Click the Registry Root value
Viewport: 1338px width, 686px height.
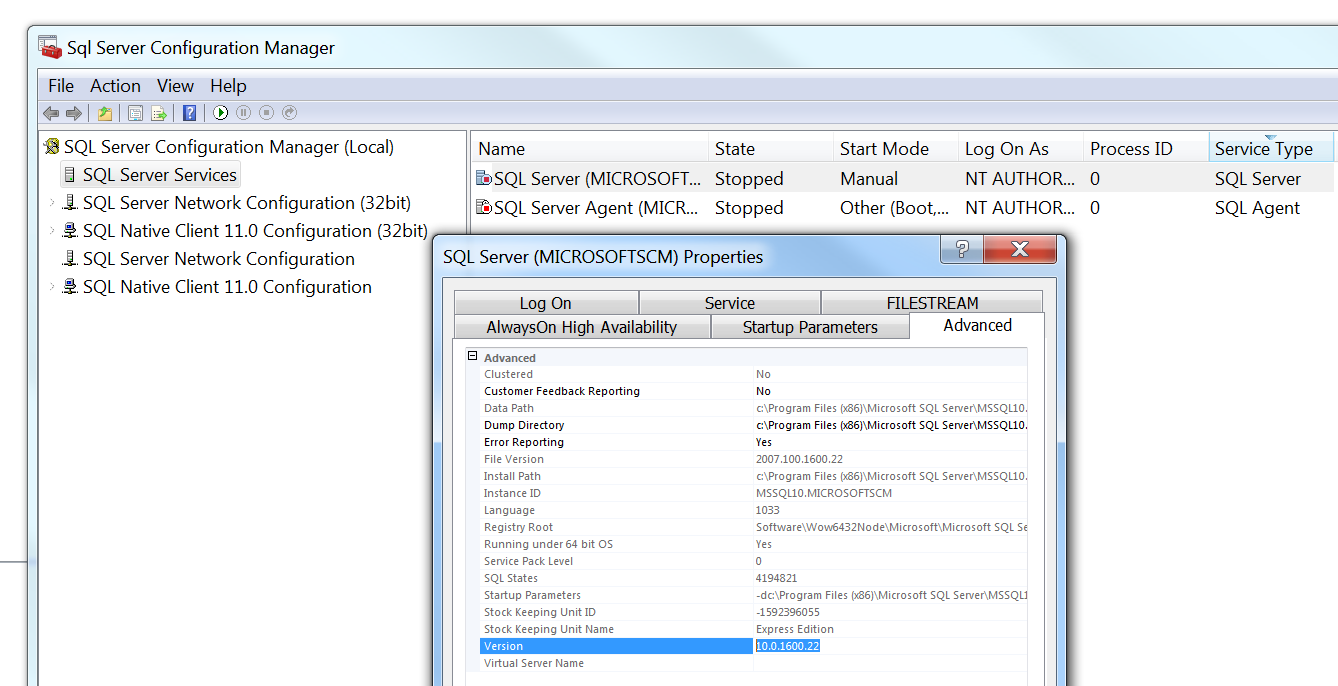(x=891, y=527)
